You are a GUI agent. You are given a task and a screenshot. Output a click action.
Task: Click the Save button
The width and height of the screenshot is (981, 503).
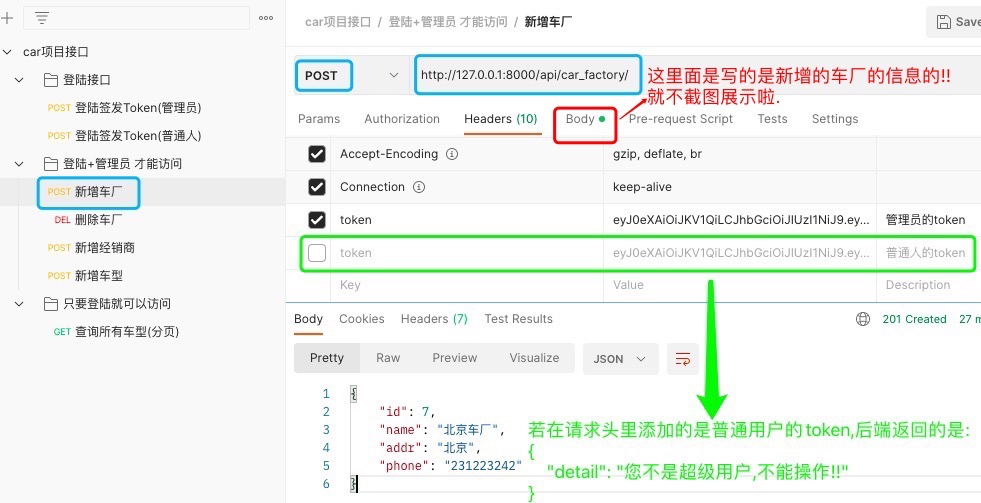(x=955, y=21)
